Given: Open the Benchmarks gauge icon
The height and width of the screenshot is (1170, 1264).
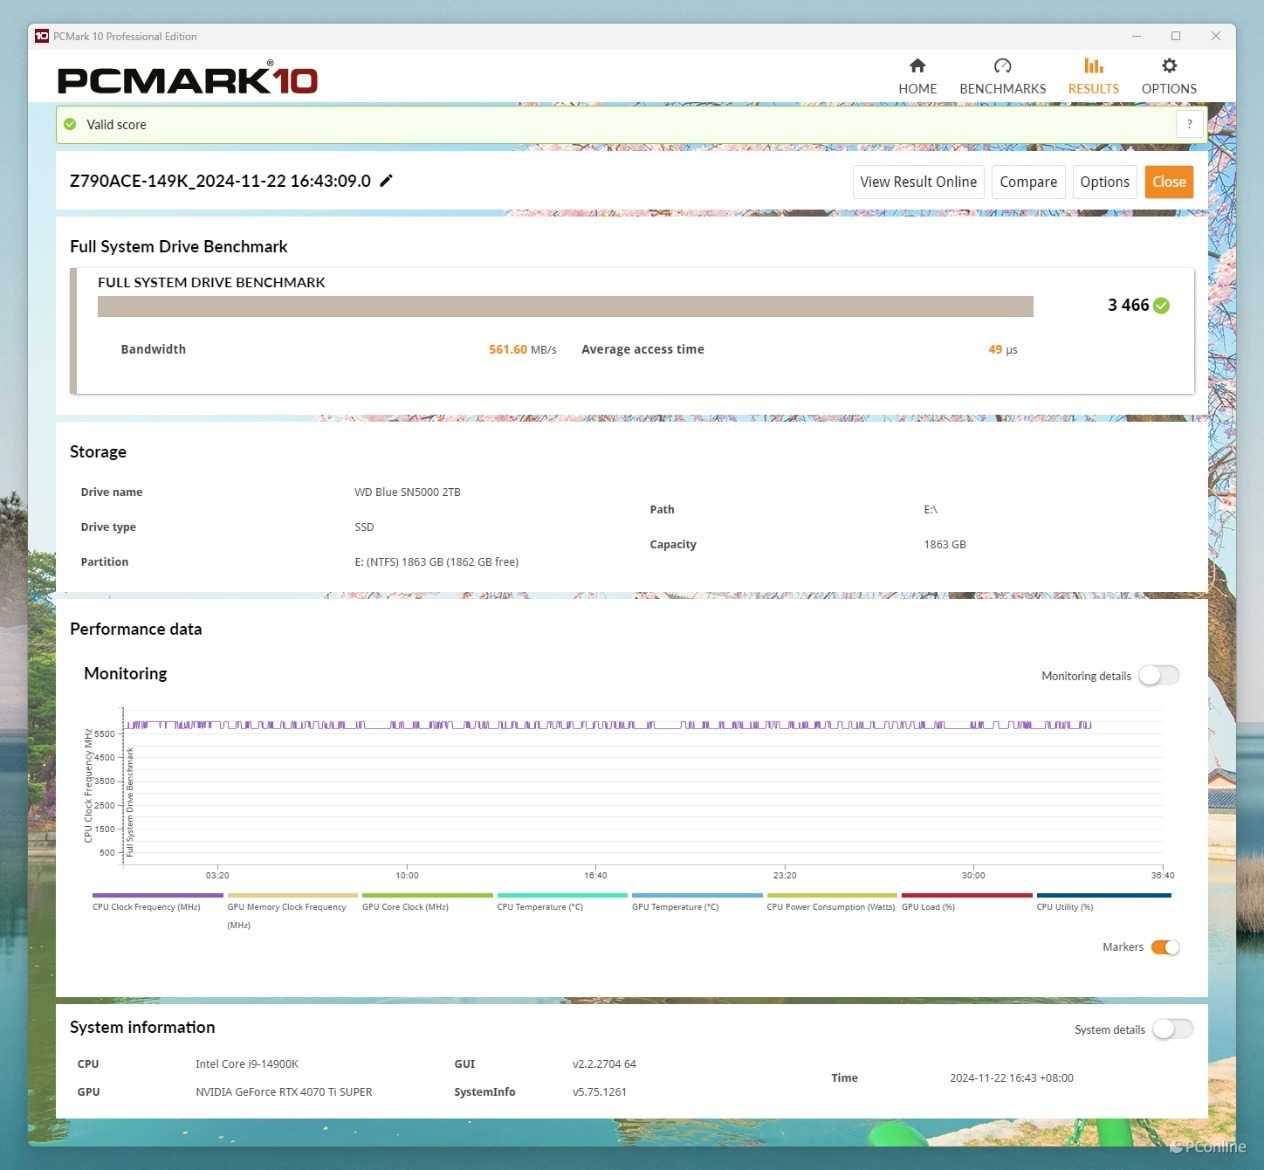Looking at the screenshot, I should pyautogui.click(x=1002, y=66).
